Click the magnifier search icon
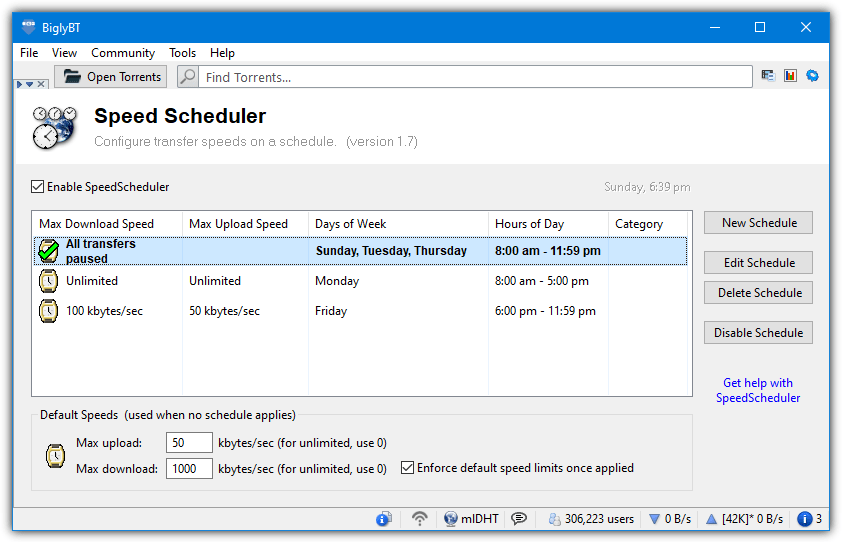 [x=187, y=77]
